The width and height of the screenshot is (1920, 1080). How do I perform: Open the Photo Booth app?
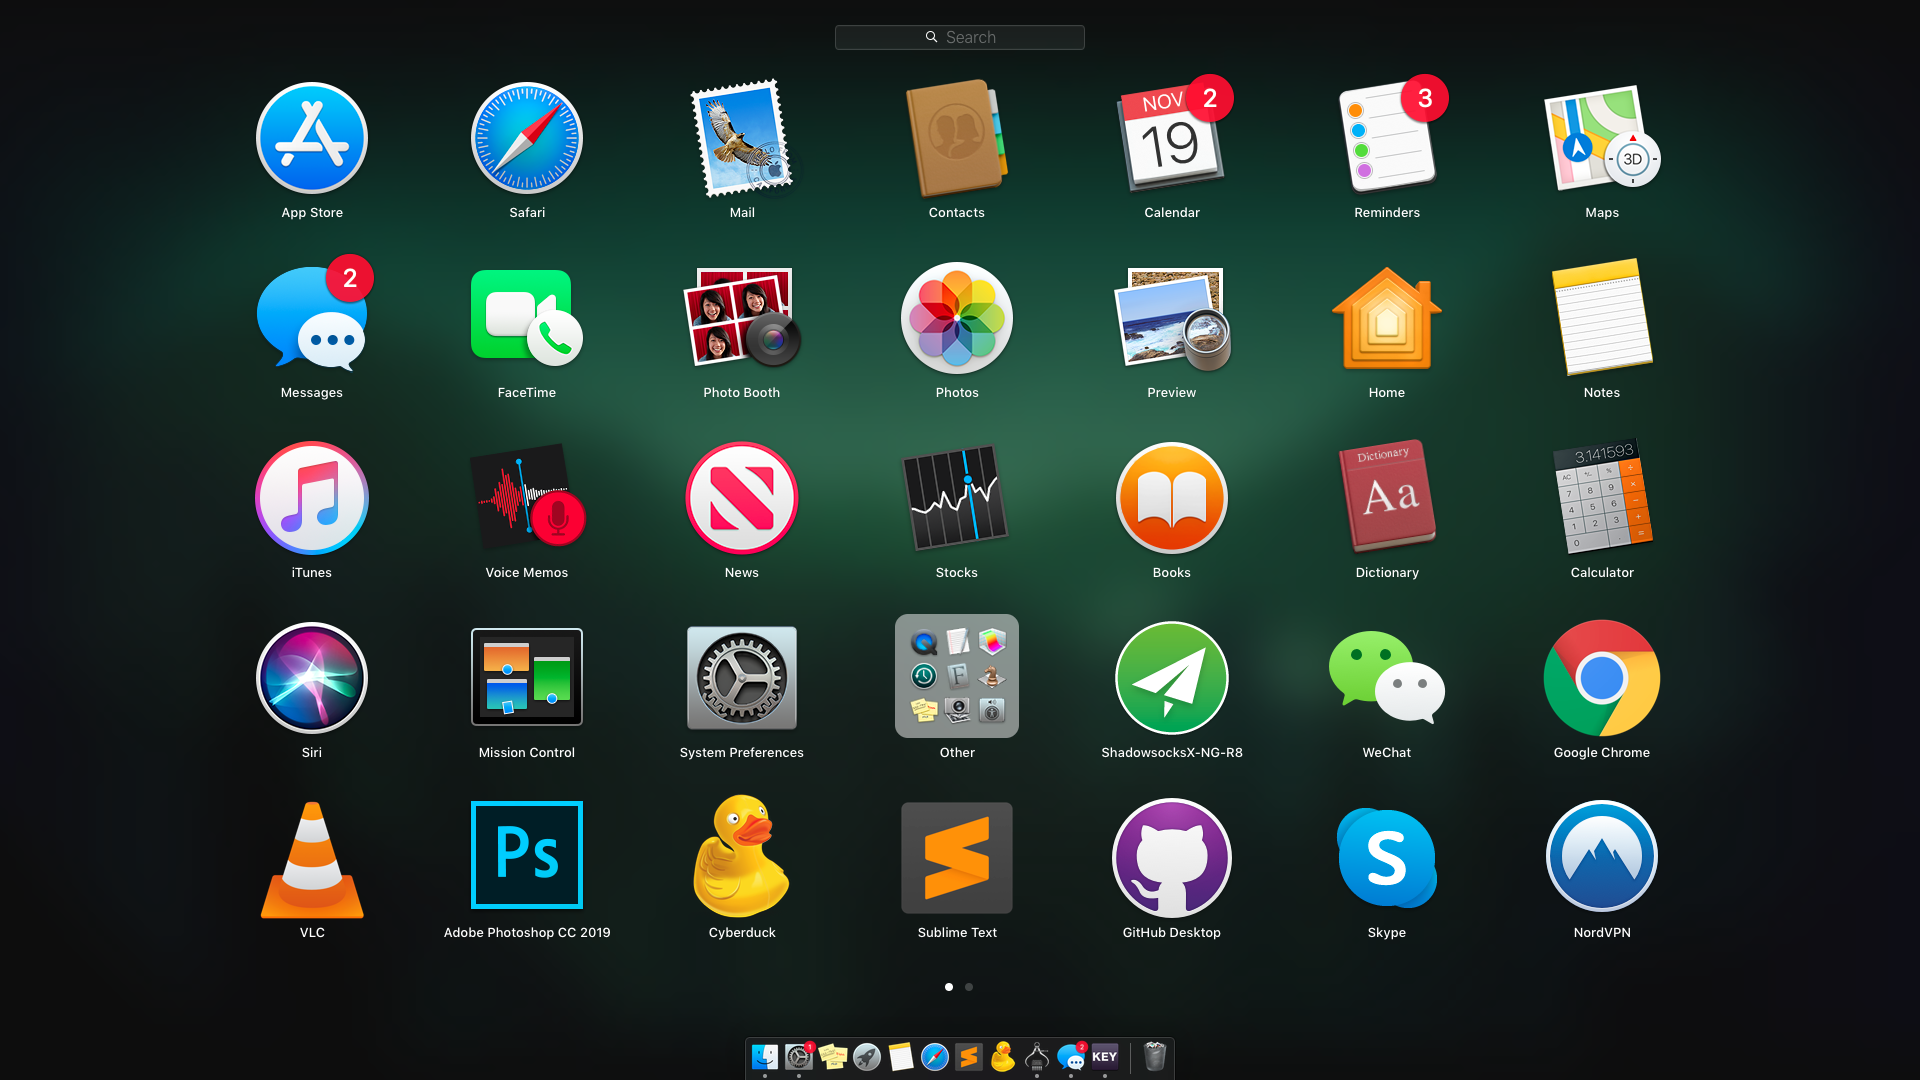pyautogui.click(x=742, y=318)
